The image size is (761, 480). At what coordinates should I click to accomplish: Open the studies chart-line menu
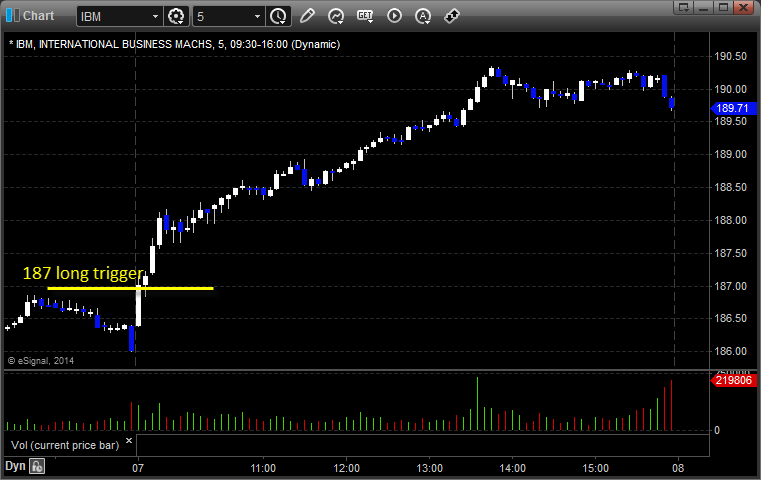click(x=336, y=16)
